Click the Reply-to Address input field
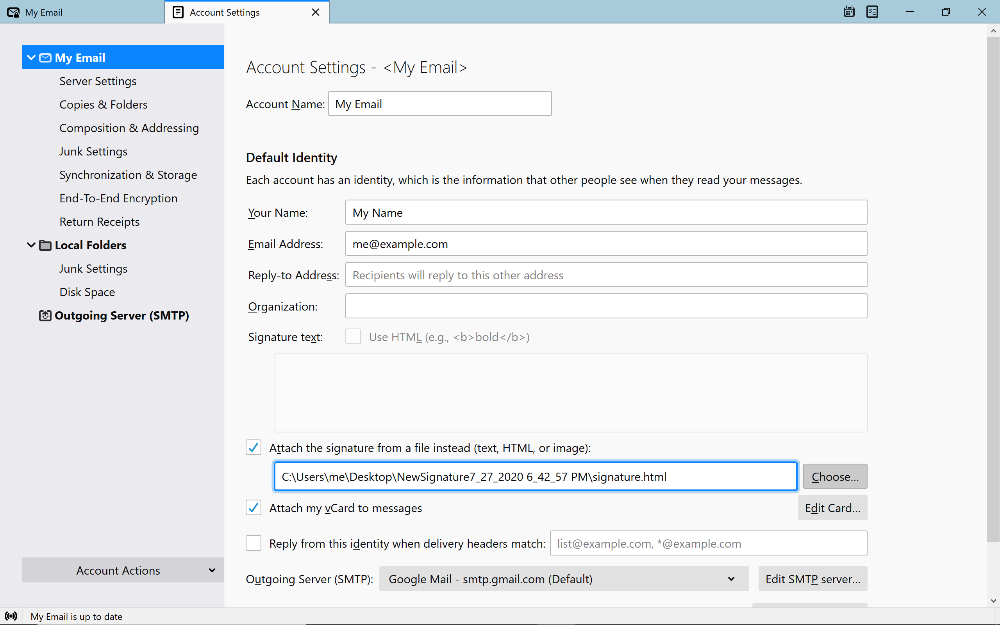The height and width of the screenshot is (625, 1000). pyautogui.click(x=606, y=275)
